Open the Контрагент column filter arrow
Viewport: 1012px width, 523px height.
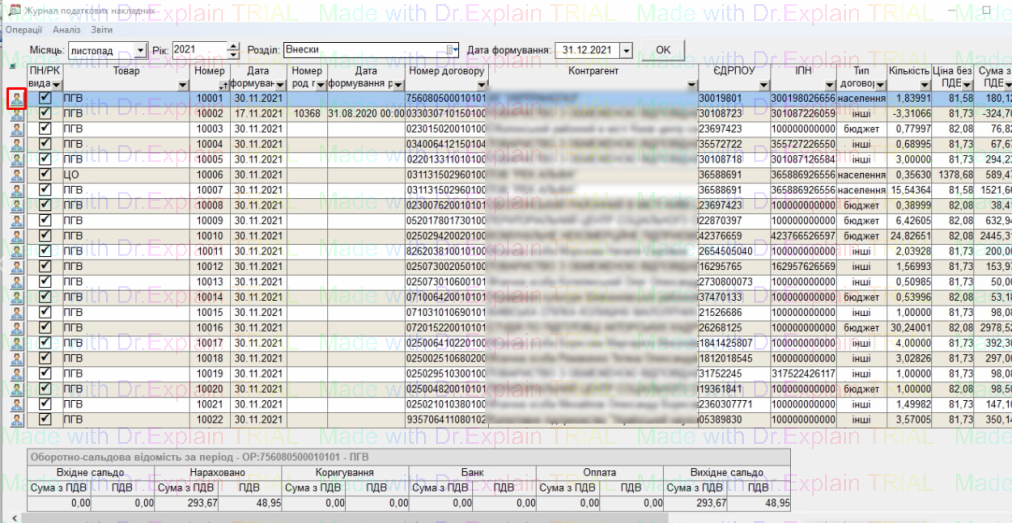coord(691,86)
